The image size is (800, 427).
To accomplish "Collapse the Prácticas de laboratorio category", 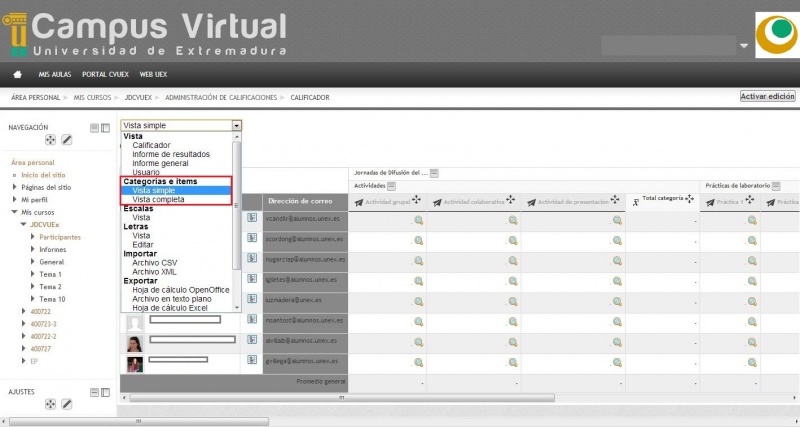I will click(x=776, y=186).
